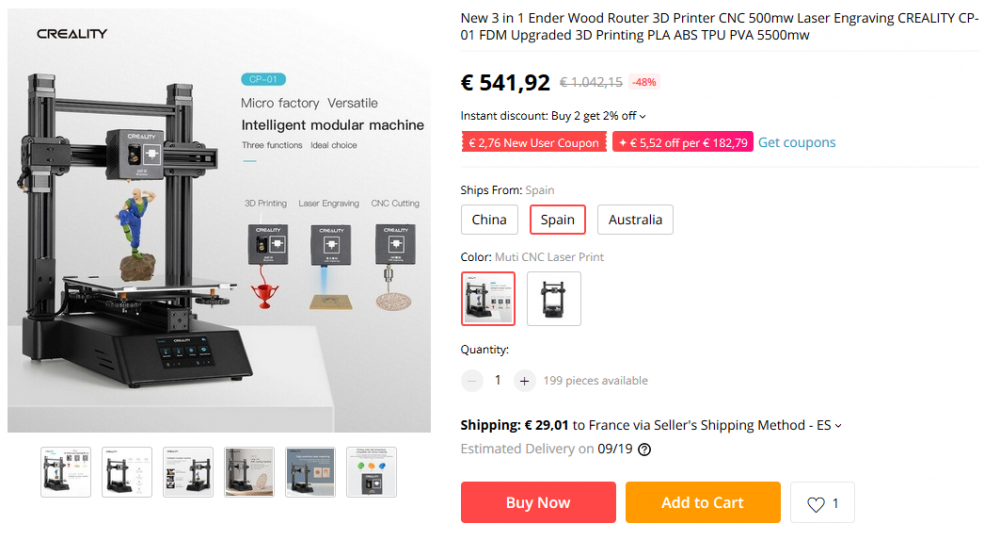This screenshot has height=540, width=1000.
Task: Click the € 5,52 off per € 182,79 tag
Action: [x=683, y=143]
